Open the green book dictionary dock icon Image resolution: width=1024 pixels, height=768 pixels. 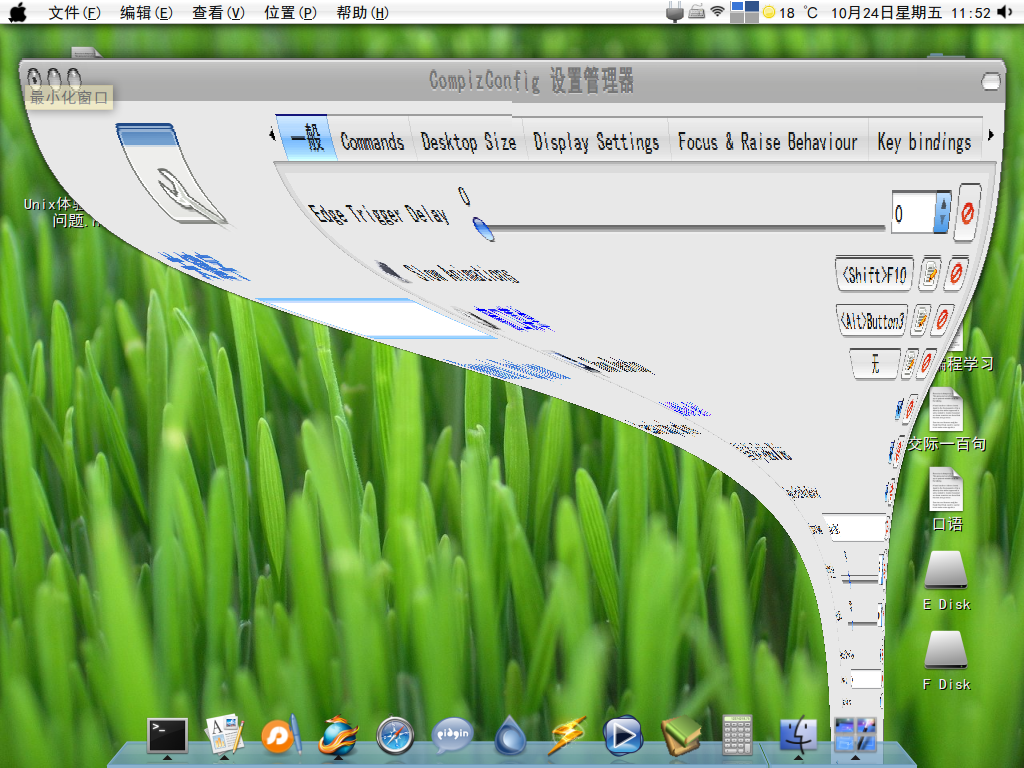(680, 735)
